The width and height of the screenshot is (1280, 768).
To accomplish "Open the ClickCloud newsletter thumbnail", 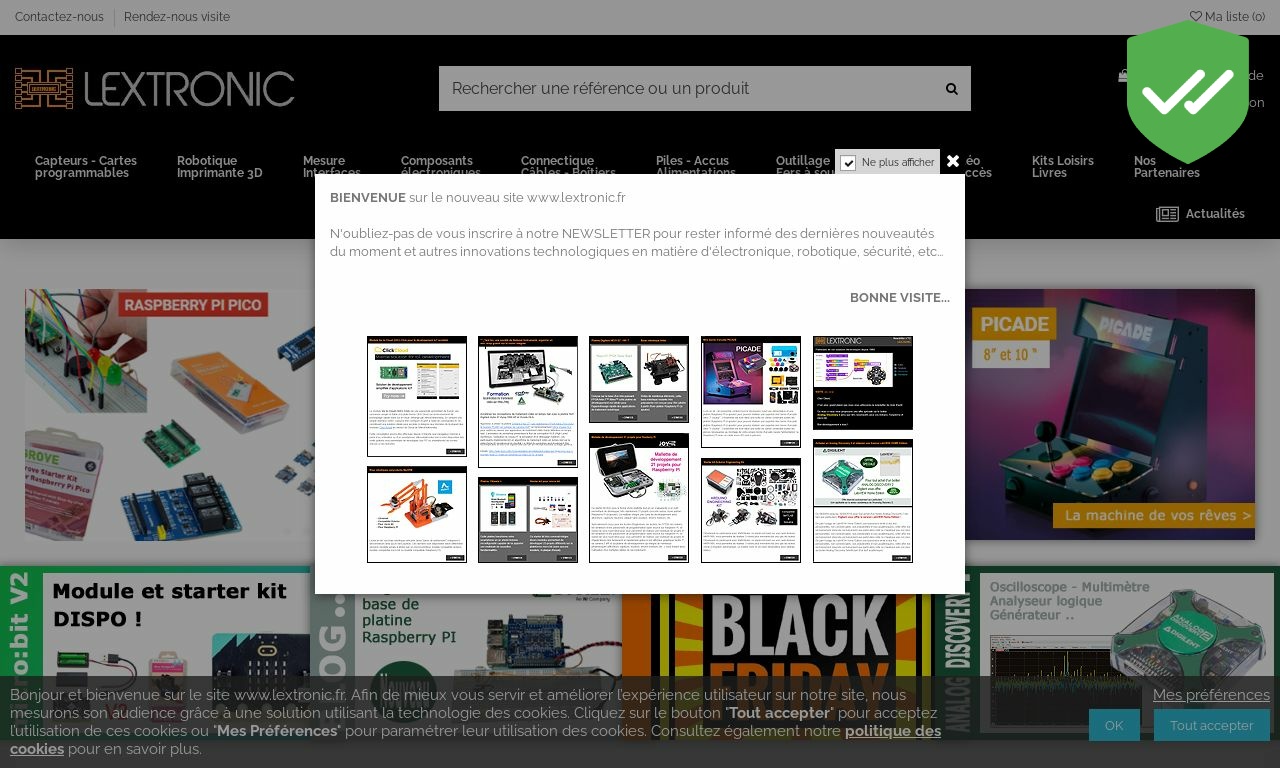I will coord(417,397).
